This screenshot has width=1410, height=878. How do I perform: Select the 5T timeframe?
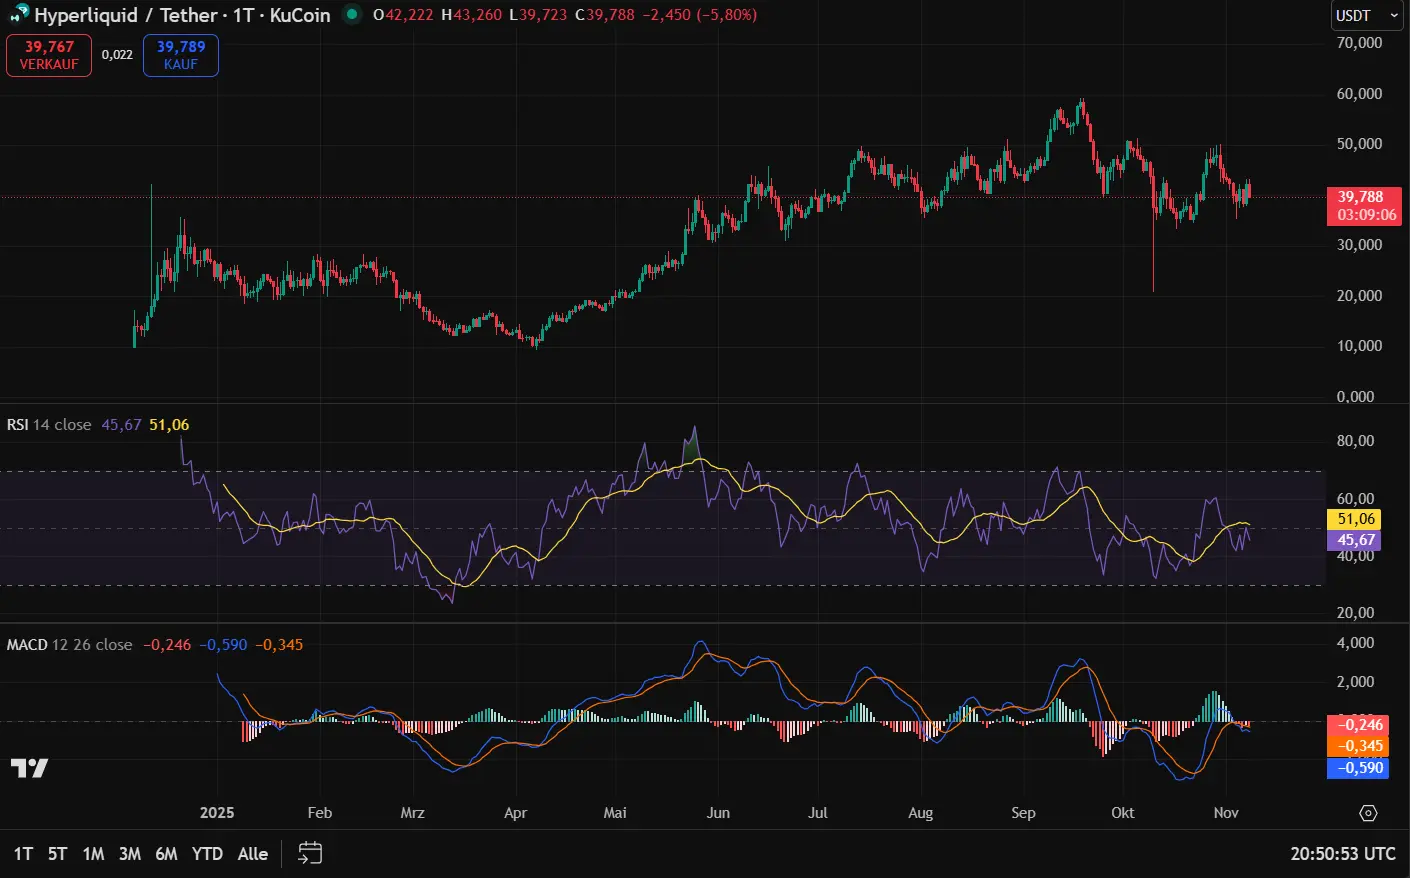[57, 853]
